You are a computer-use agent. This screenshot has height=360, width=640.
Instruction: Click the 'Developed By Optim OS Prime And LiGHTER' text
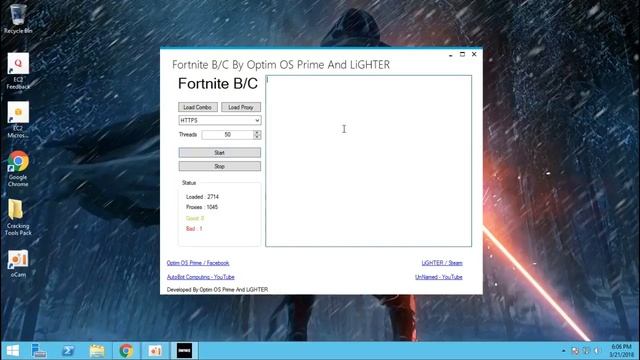pos(218,289)
